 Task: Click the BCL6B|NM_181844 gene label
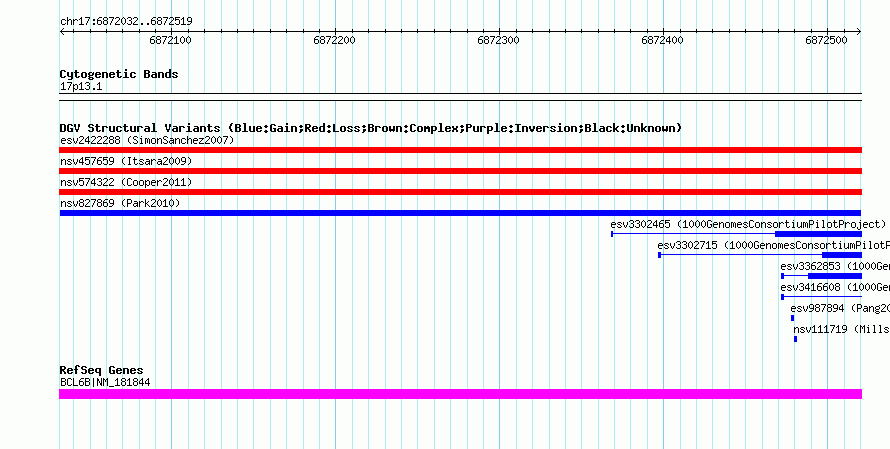tap(105, 382)
